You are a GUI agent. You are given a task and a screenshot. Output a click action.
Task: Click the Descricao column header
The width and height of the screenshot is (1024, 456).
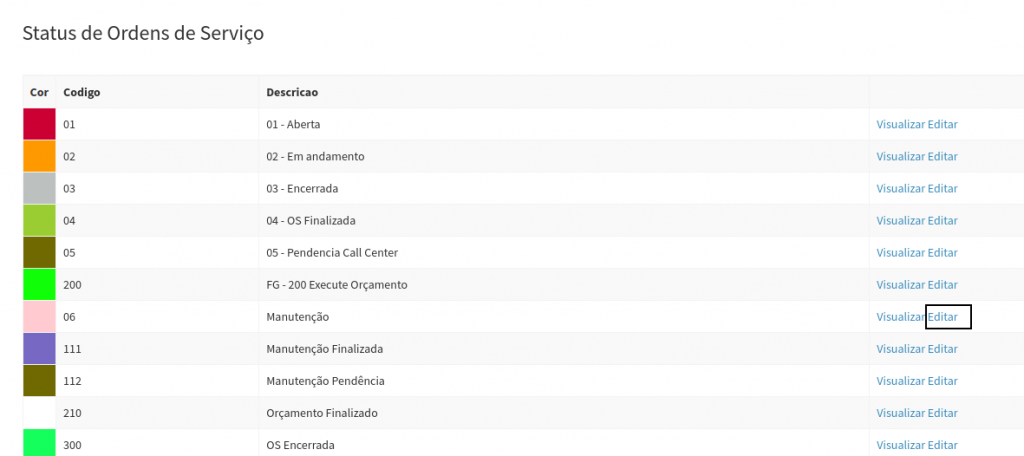coord(292,93)
